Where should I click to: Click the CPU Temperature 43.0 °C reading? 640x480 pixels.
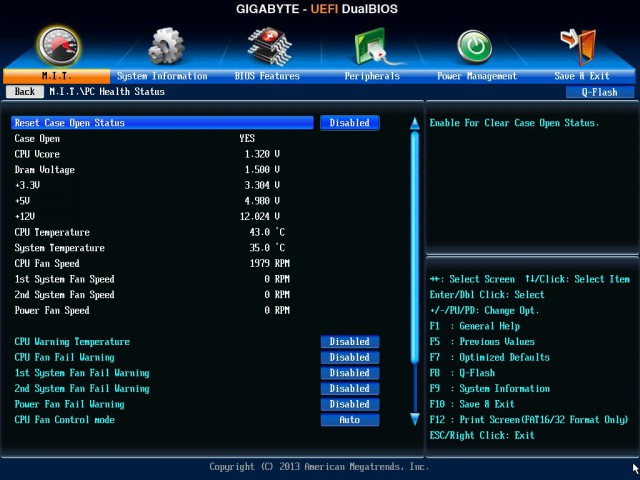[x=267, y=232]
